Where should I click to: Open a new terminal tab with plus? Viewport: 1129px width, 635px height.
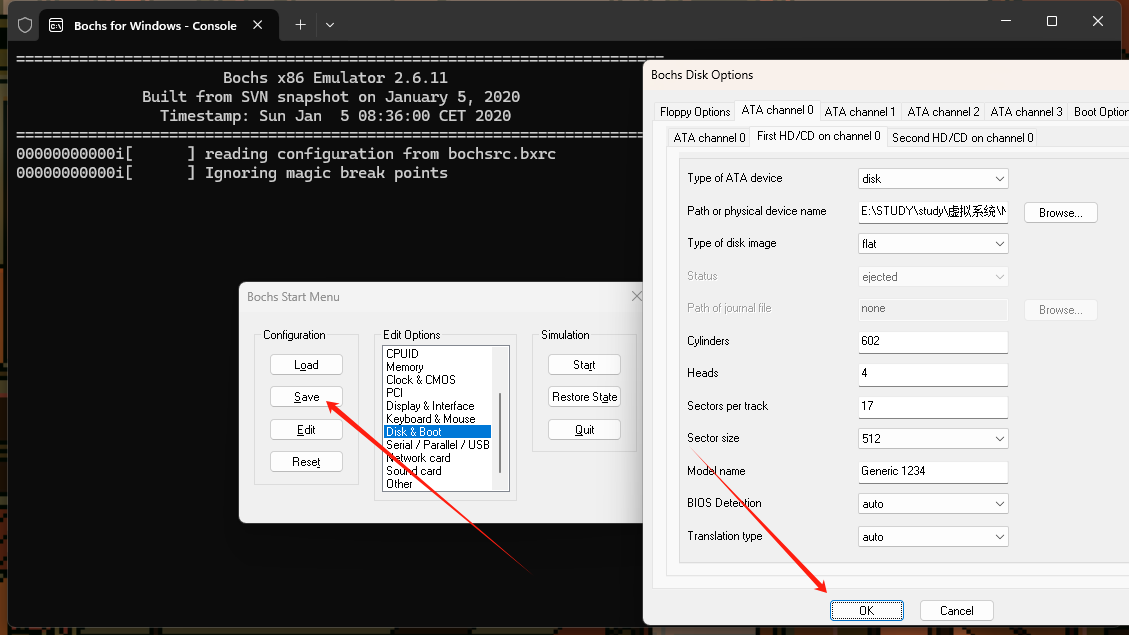click(x=300, y=25)
